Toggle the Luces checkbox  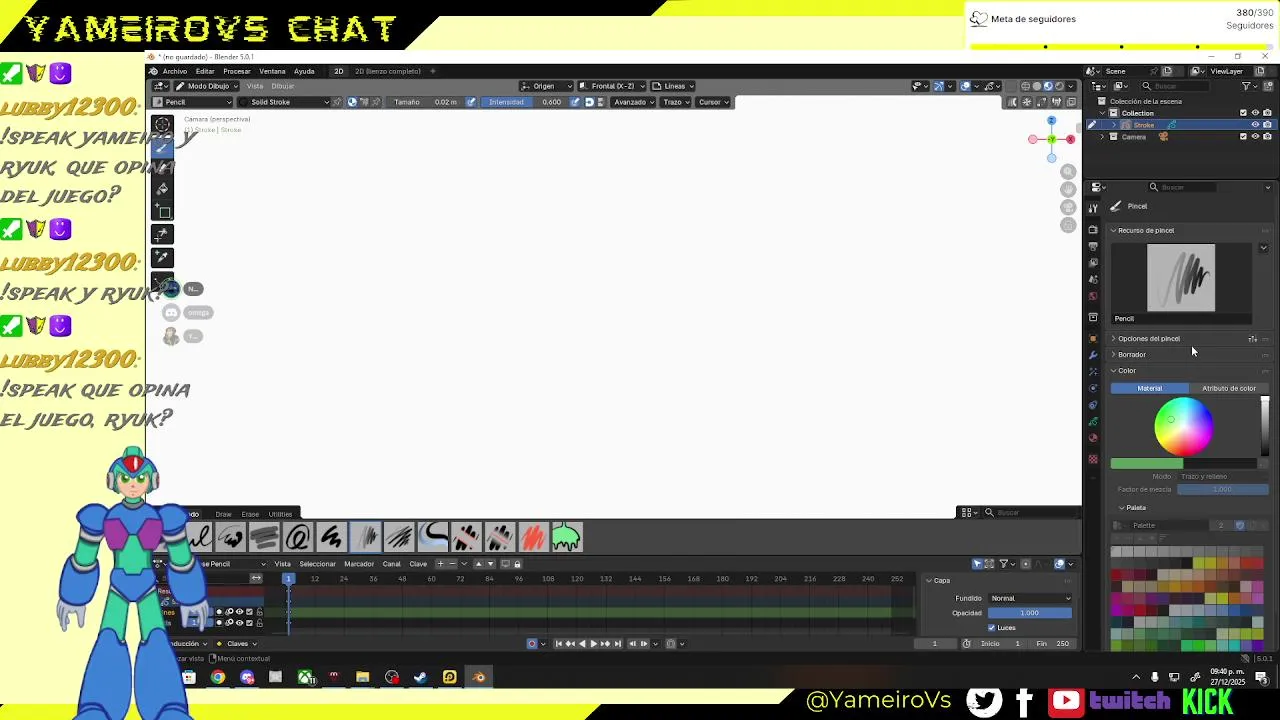pyautogui.click(x=992, y=628)
